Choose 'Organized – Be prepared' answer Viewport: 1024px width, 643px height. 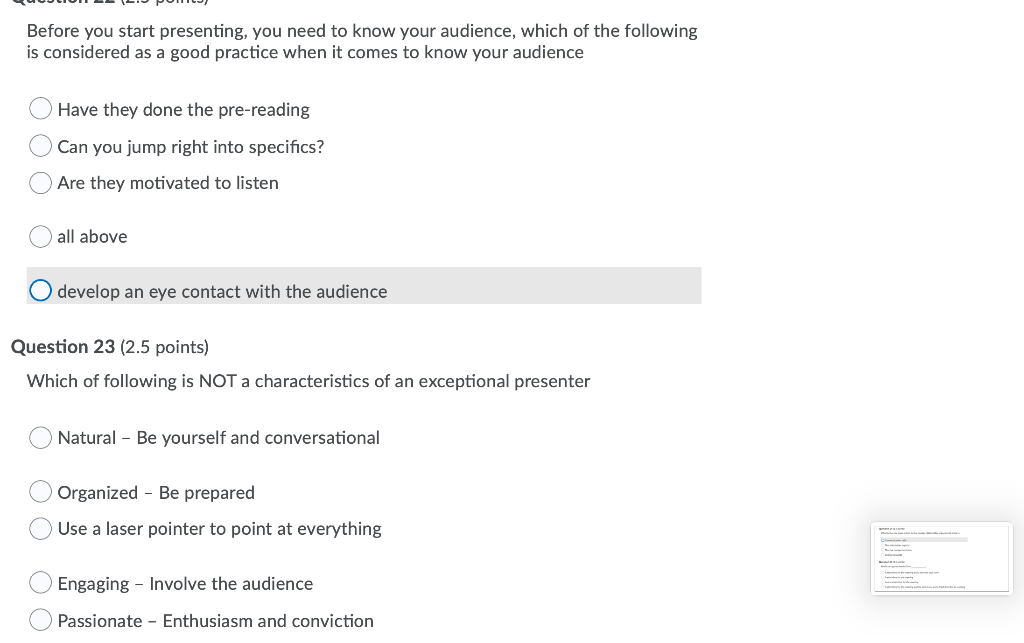click(x=40, y=491)
